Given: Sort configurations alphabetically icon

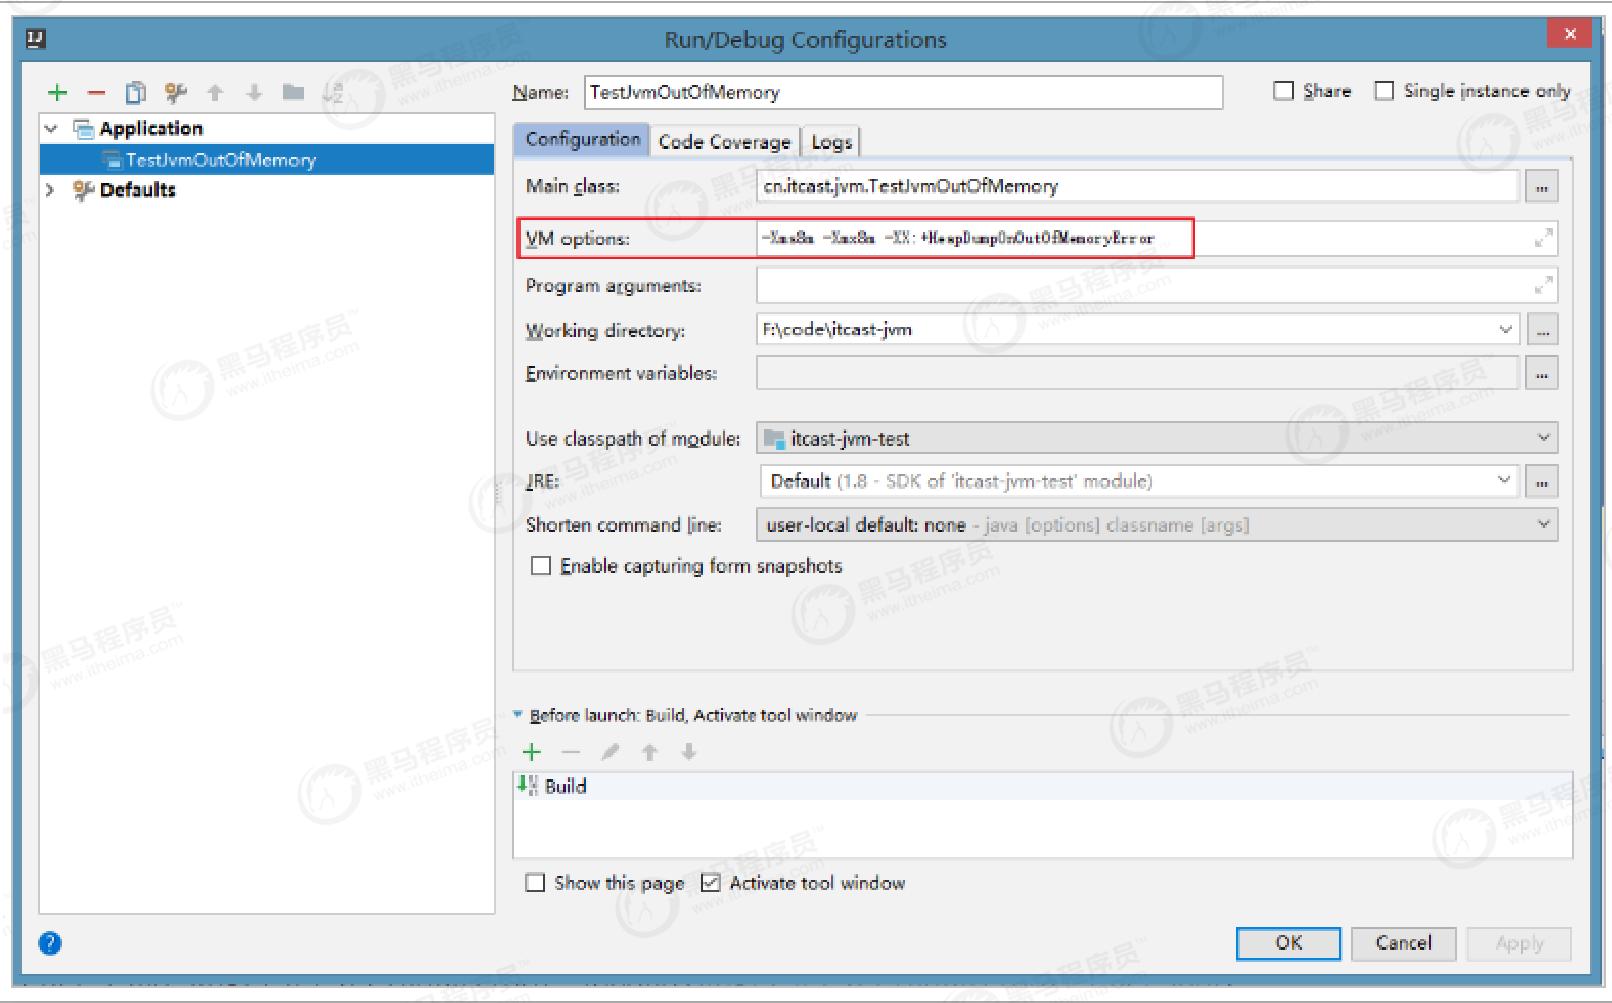Looking at the screenshot, I should pos(333,93).
